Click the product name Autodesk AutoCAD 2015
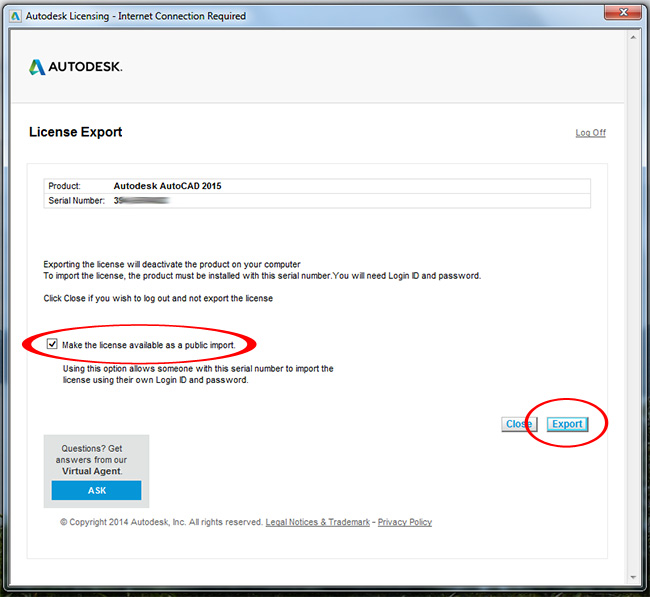 167,186
